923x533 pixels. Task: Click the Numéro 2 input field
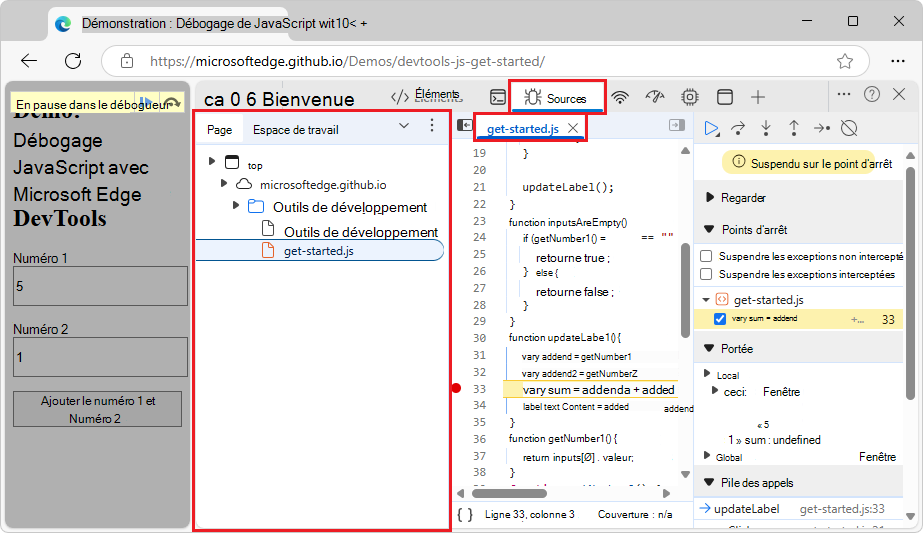100,357
